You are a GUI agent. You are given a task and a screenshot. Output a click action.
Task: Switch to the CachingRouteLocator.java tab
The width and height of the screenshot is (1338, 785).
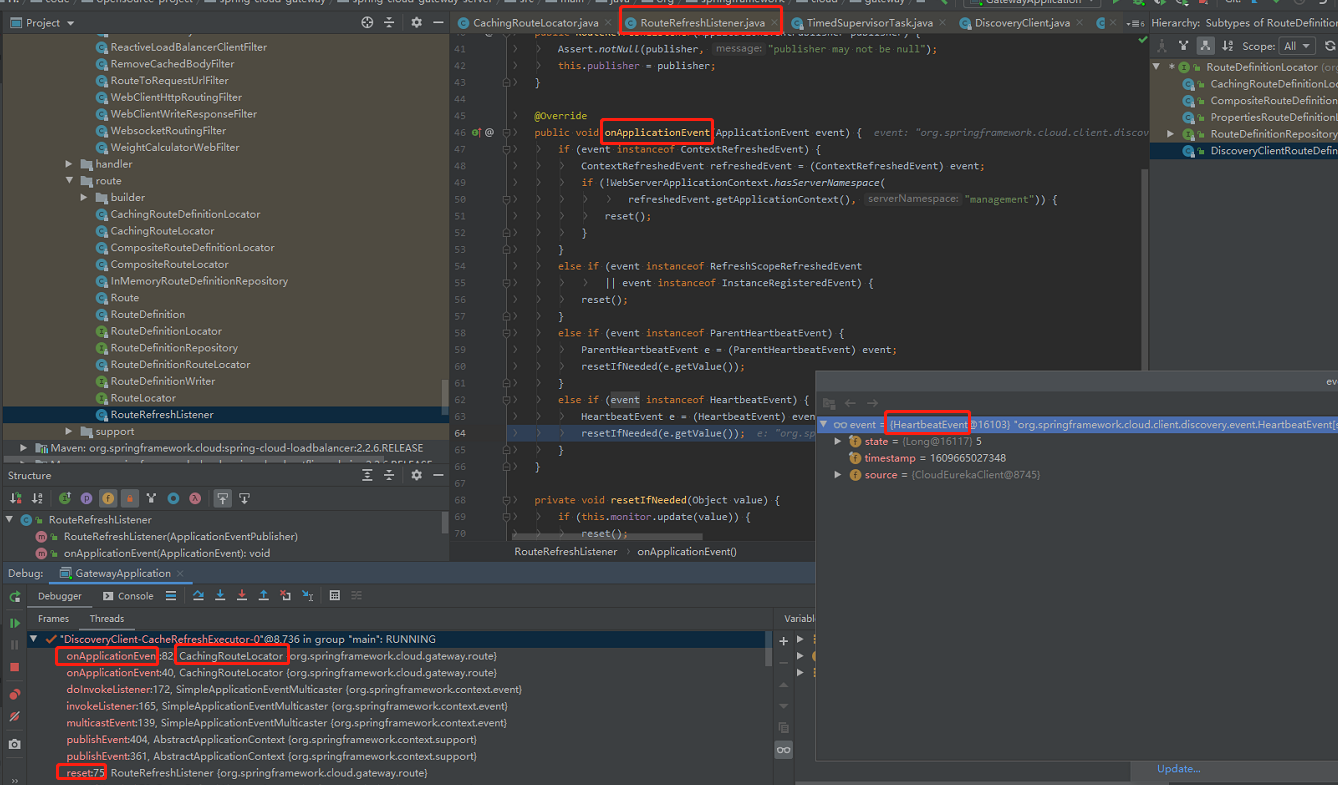point(533,22)
